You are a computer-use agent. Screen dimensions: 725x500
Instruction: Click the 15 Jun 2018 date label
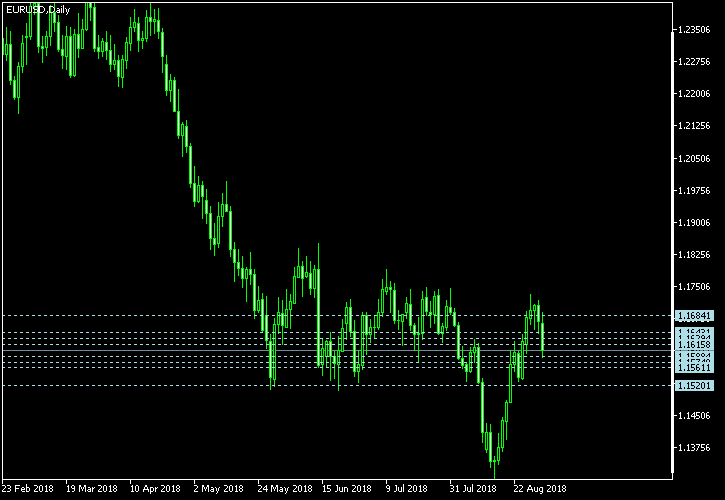point(347,488)
